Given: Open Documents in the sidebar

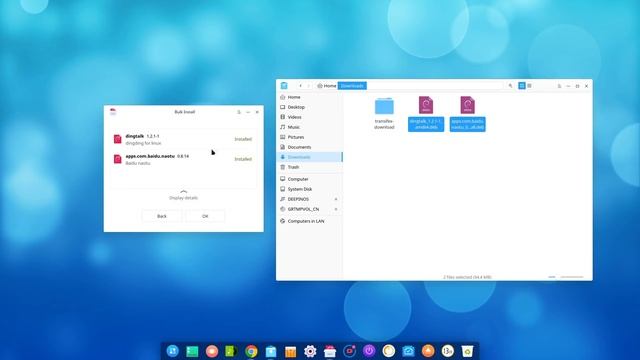Looking at the screenshot, I should coord(309,147).
